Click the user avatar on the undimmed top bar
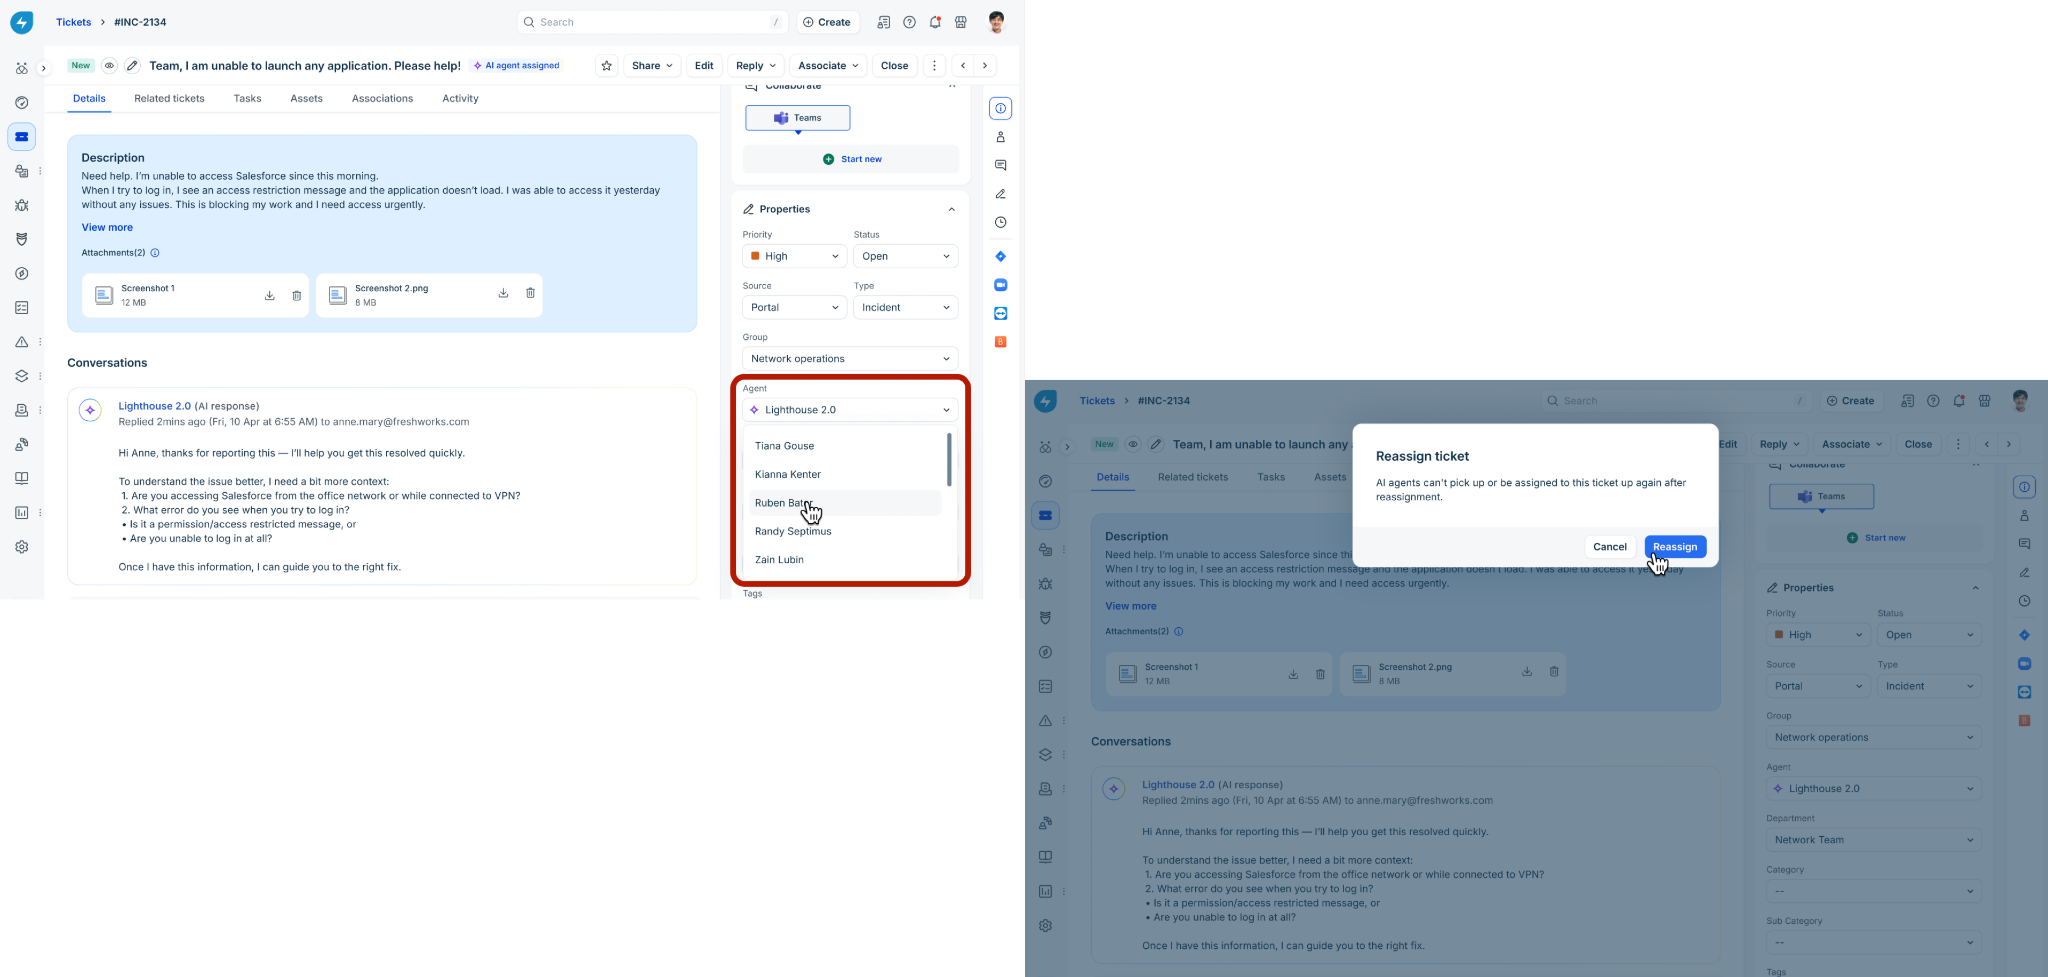The image size is (2048, 977). click(x=996, y=22)
